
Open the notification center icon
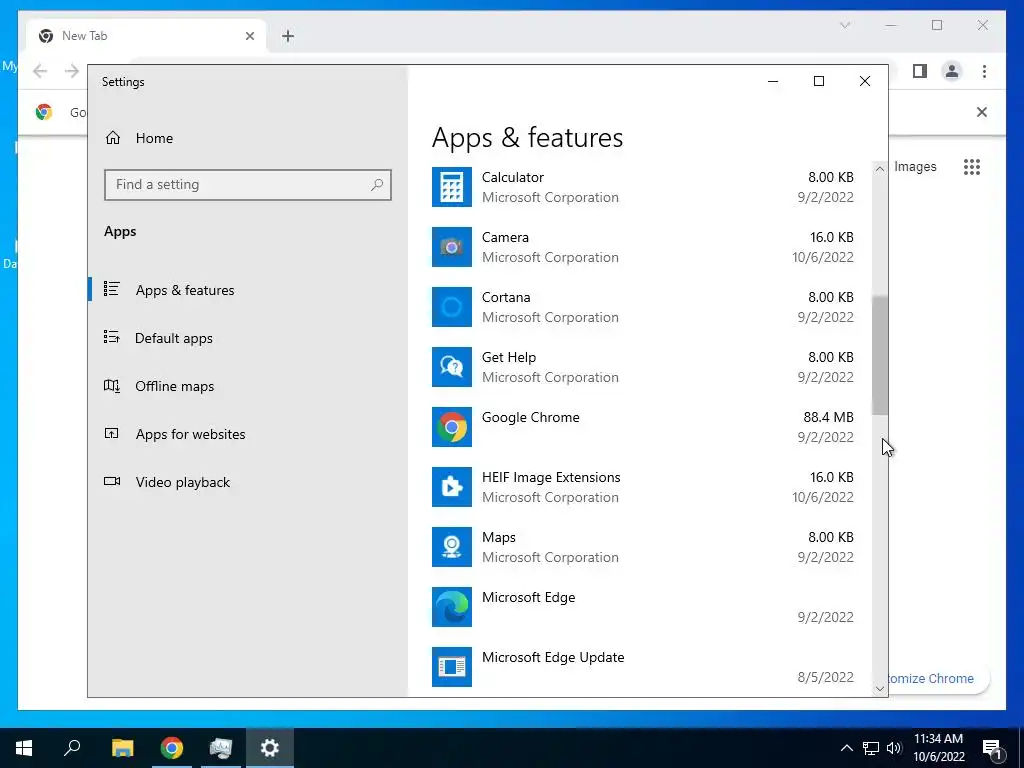tap(992, 748)
